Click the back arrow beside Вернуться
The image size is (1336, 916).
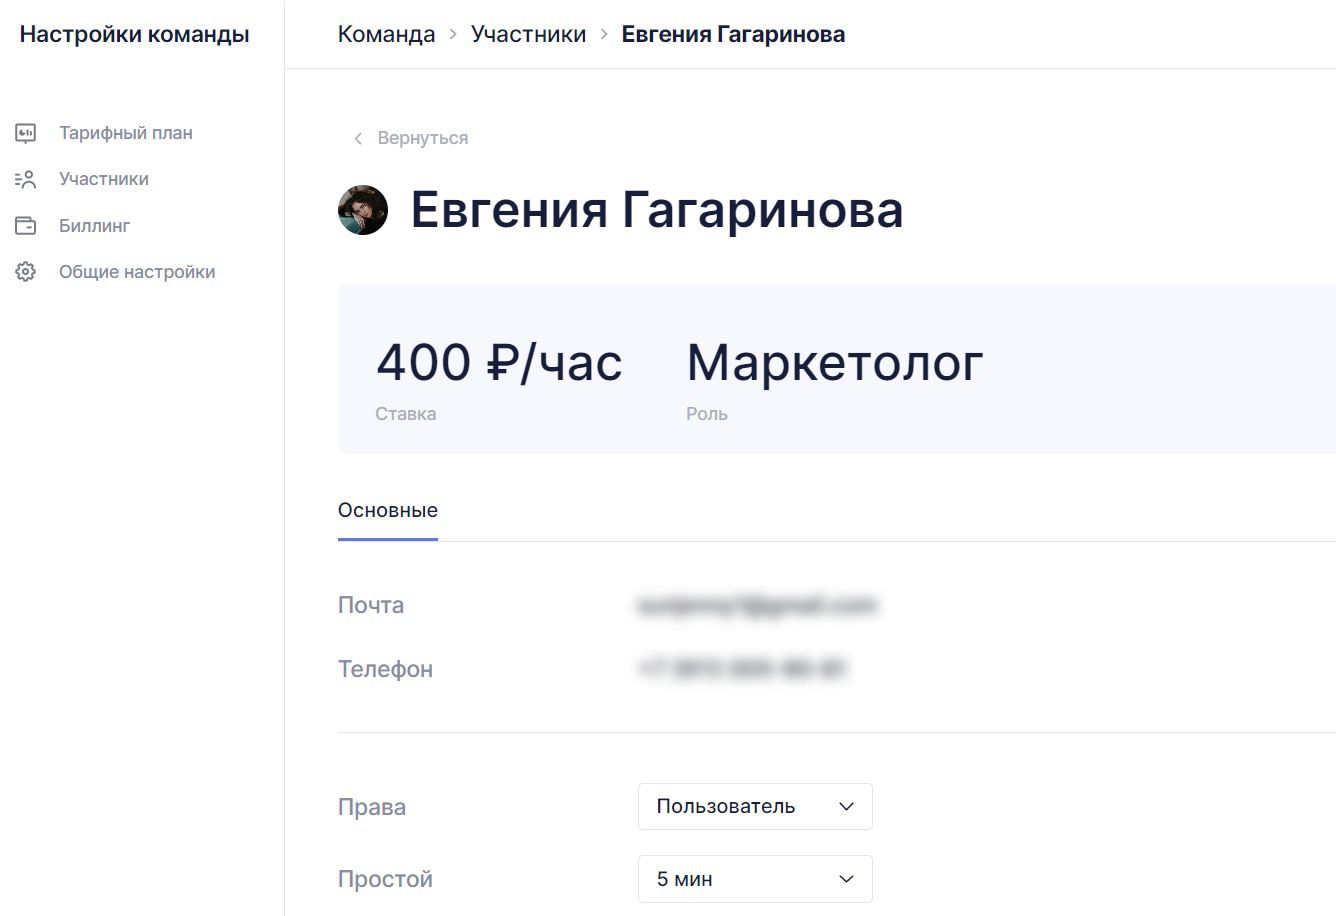tap(358, 138)
